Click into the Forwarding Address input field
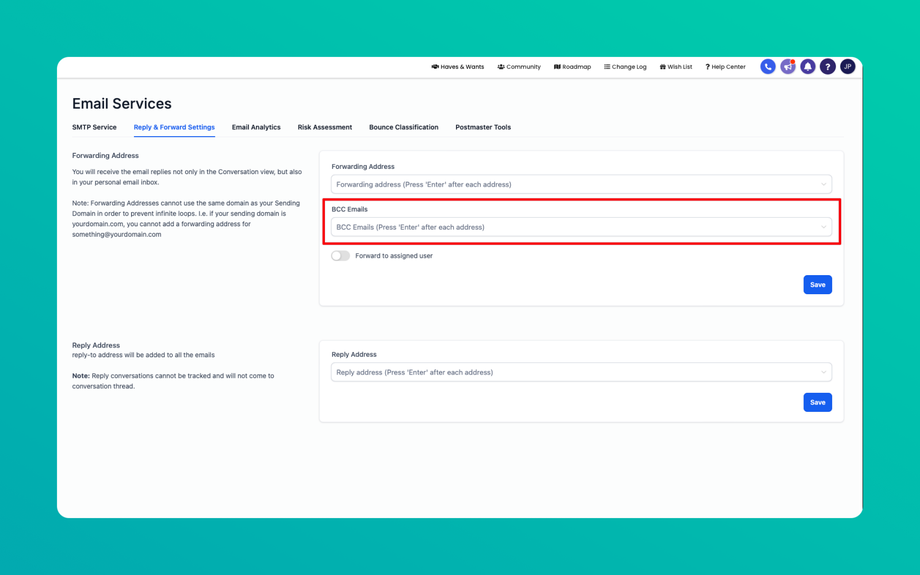 pyautogui.click(x=581, y=184)
